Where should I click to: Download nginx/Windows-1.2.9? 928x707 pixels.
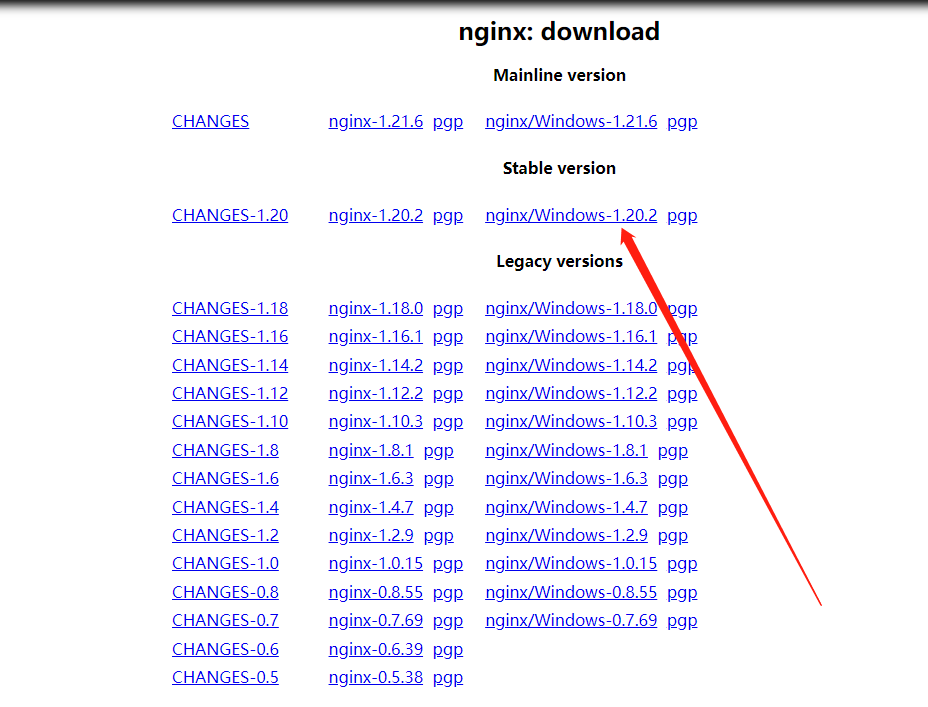click(x=566, y=535)
